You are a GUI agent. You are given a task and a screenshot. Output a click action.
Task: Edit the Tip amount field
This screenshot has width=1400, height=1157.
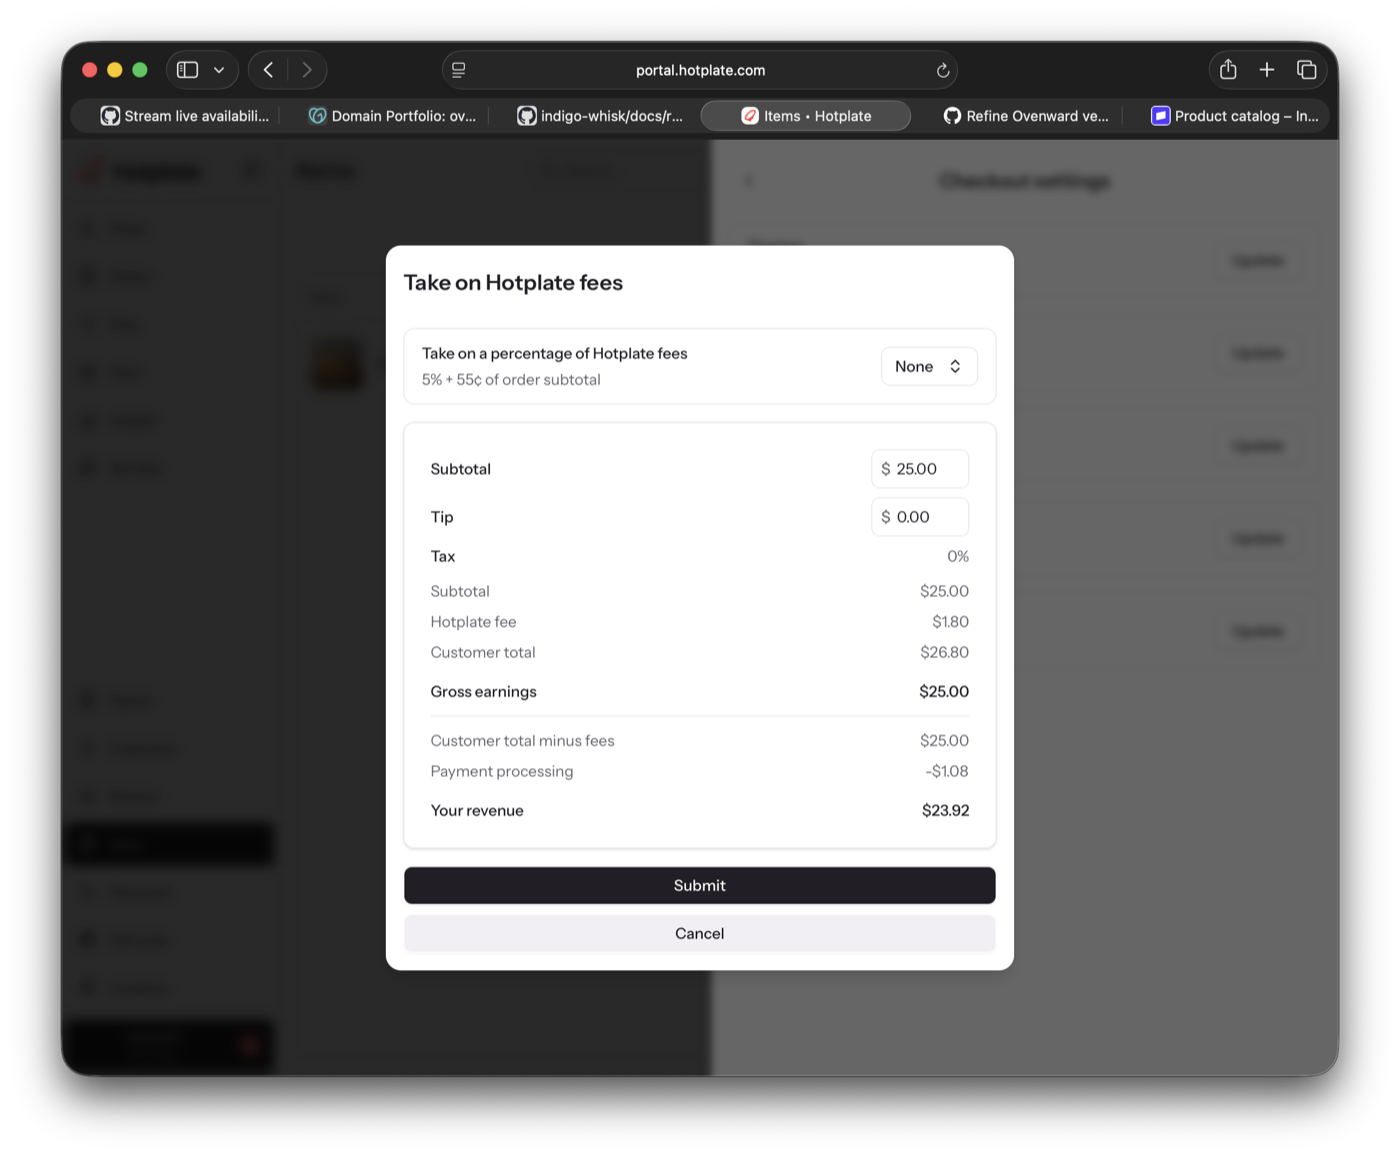pyautogui.click(x=920, y=517)
